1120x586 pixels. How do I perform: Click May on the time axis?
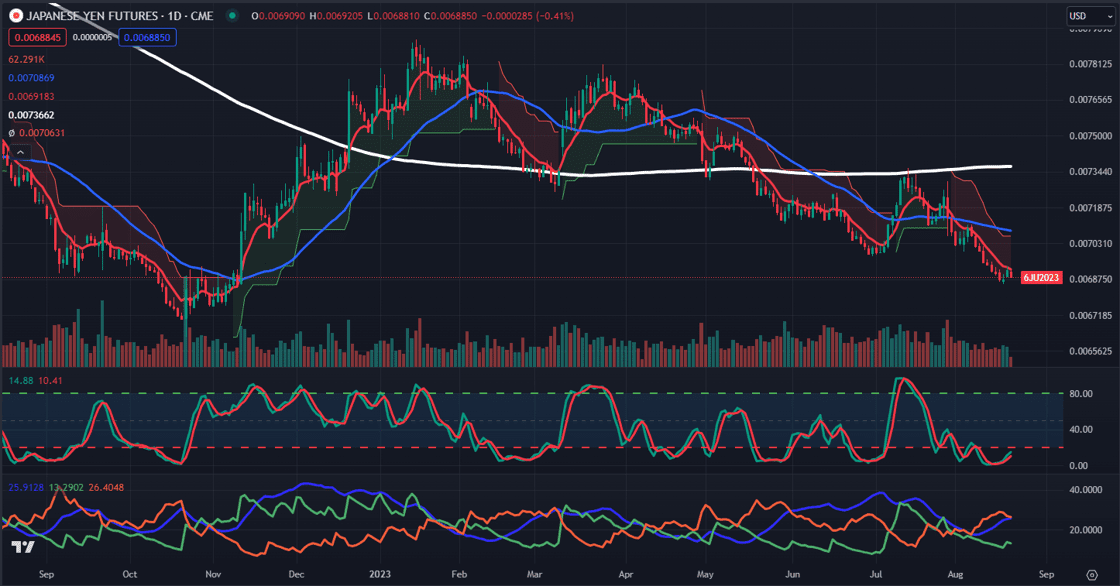tap(705, 575)
